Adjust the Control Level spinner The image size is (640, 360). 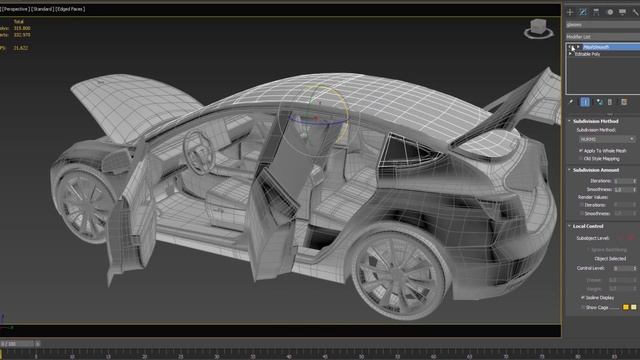pos(635,268)
